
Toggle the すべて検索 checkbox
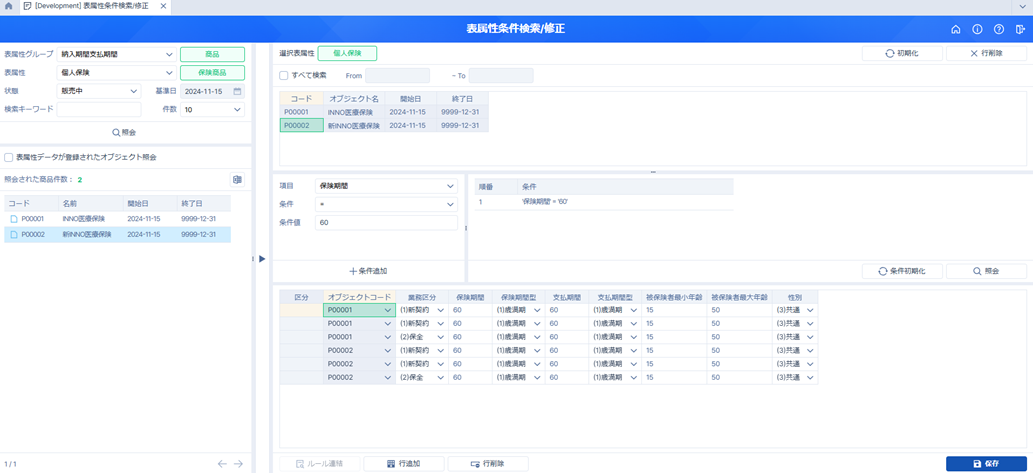click(x=283, y=76)
